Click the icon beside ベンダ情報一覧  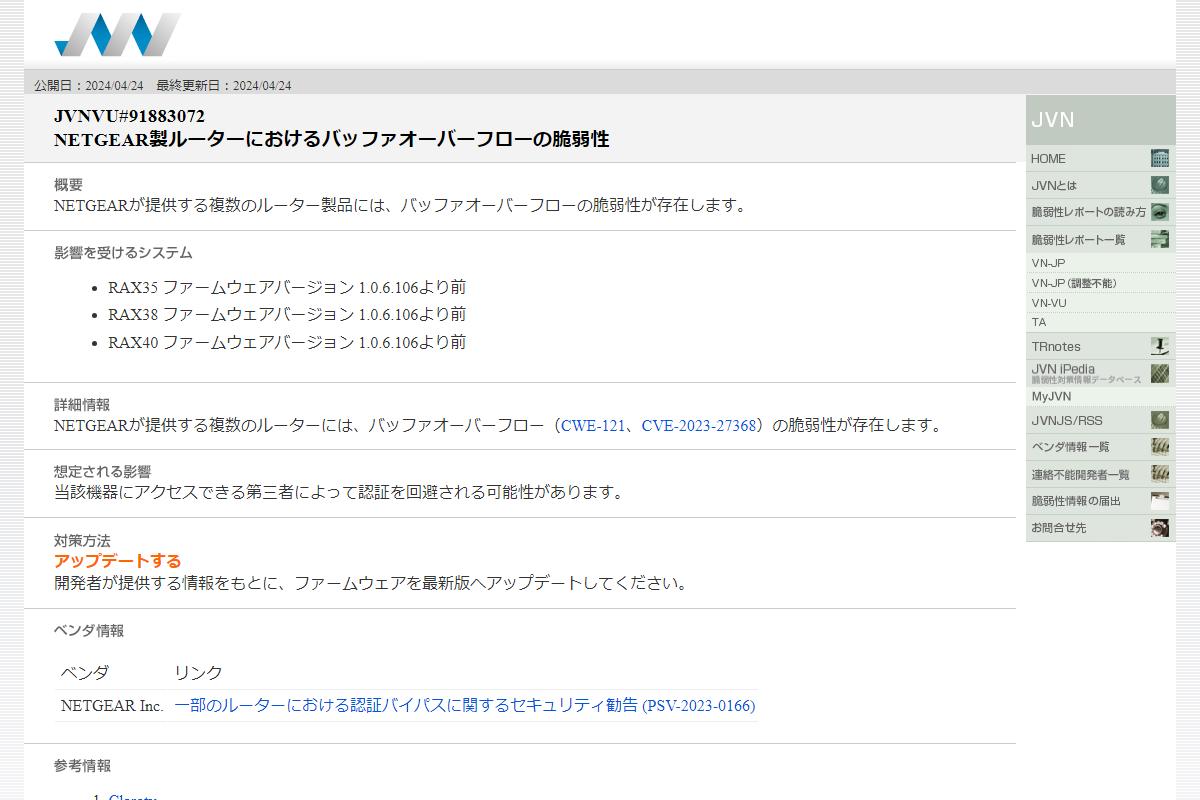(1159, 447)
